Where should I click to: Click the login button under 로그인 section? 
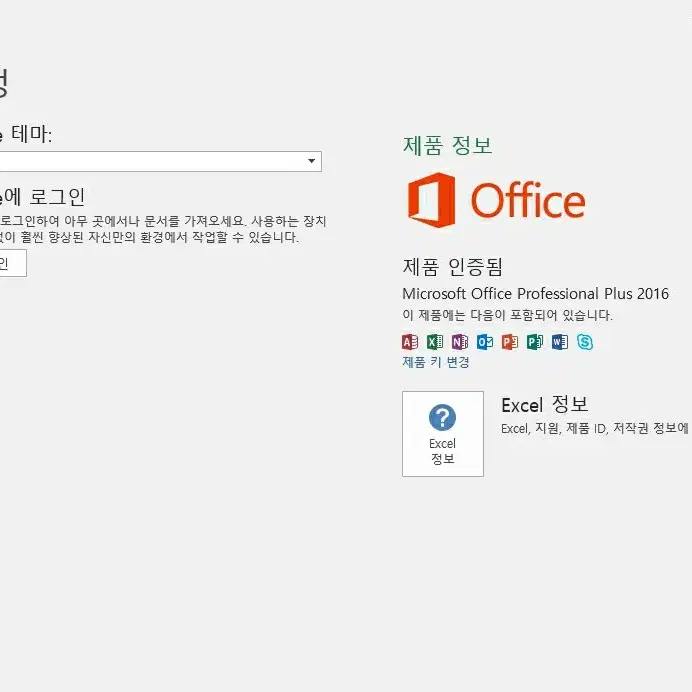pyautogui.click(x=12, y=263)
